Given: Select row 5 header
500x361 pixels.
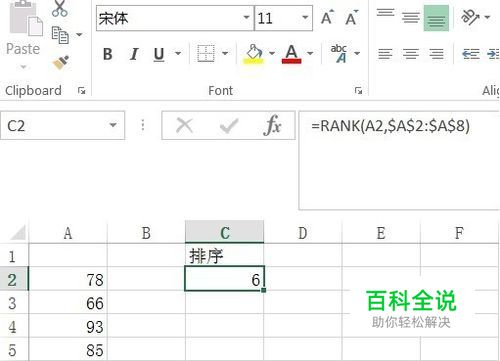Looking at the screenshot, I should coord(14,349).
